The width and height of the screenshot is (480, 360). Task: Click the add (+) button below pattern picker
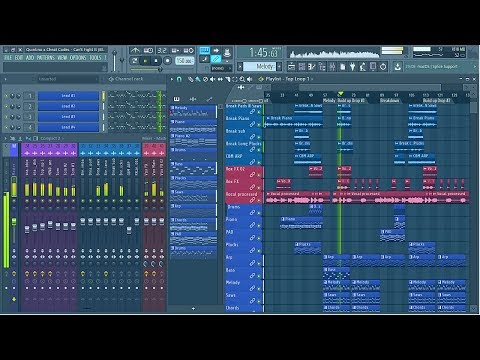coord(193,309)
